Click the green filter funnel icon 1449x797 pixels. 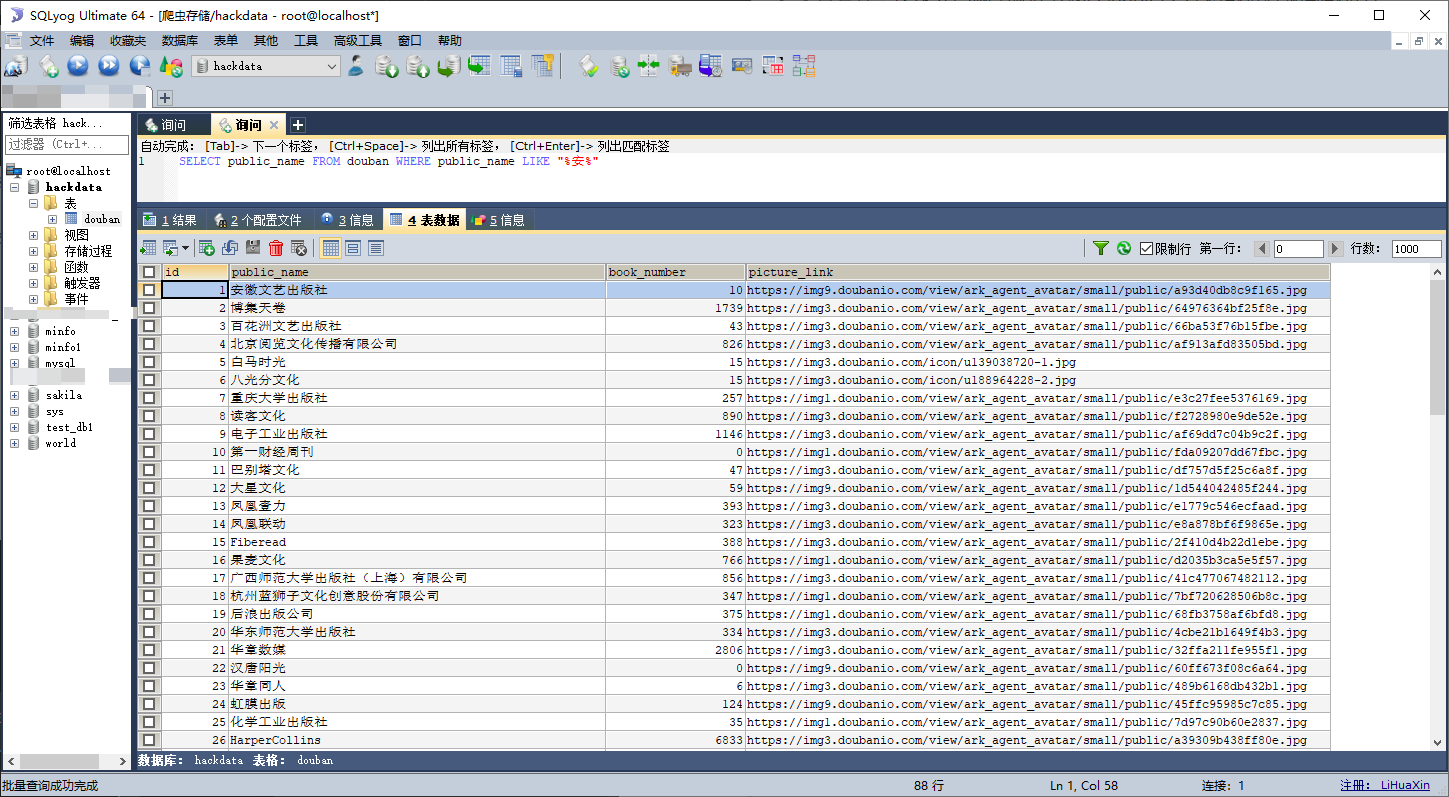pyautogui.click(x=1101, y=248)
